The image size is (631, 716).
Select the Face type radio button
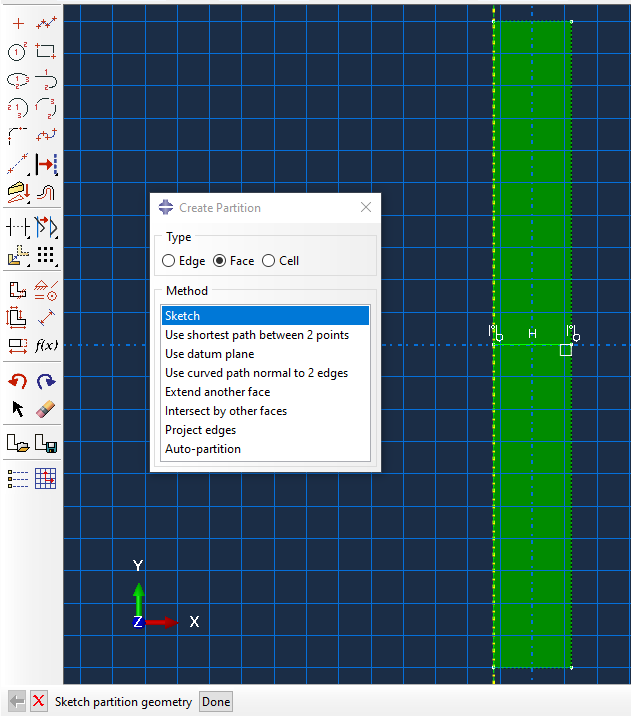pos(220,261)
